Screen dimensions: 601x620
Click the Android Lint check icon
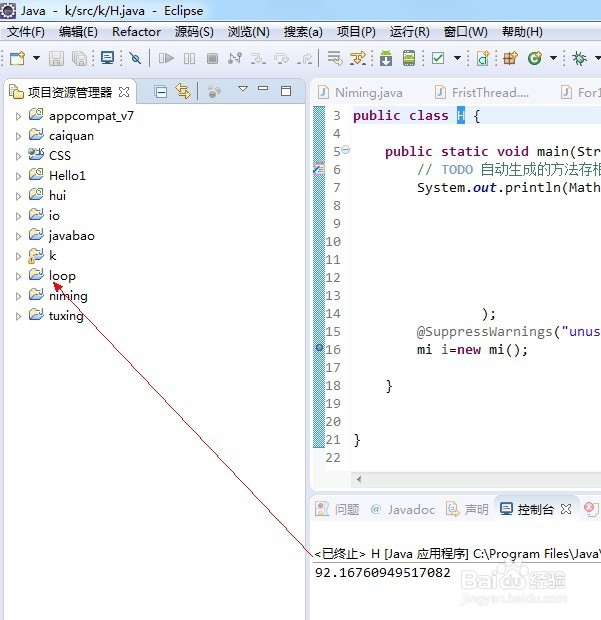(x=438, y=59)
